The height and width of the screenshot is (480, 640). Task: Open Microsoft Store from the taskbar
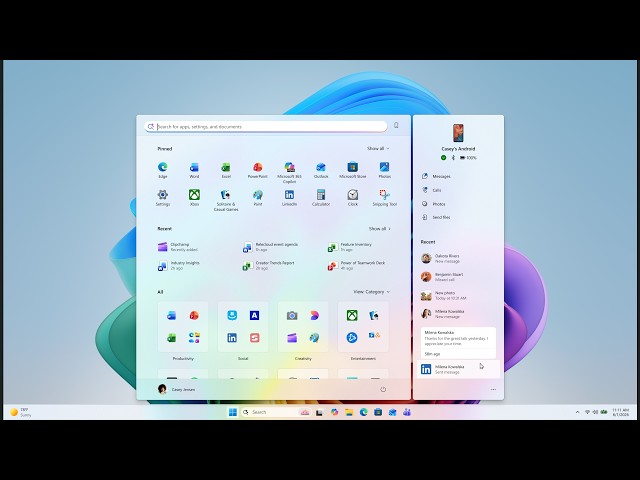378,412
